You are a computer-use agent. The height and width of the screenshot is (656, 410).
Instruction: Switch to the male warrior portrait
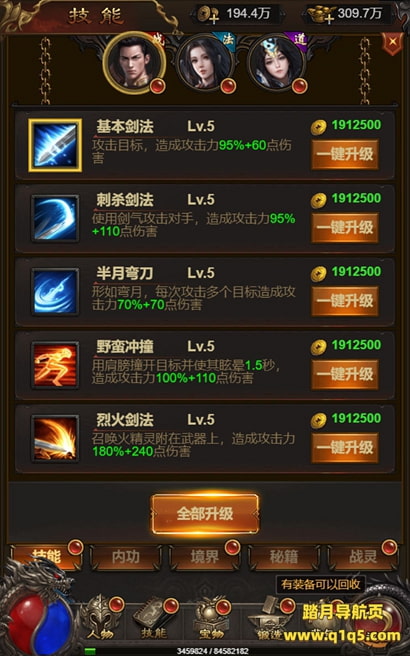click(x=134, y=63)
